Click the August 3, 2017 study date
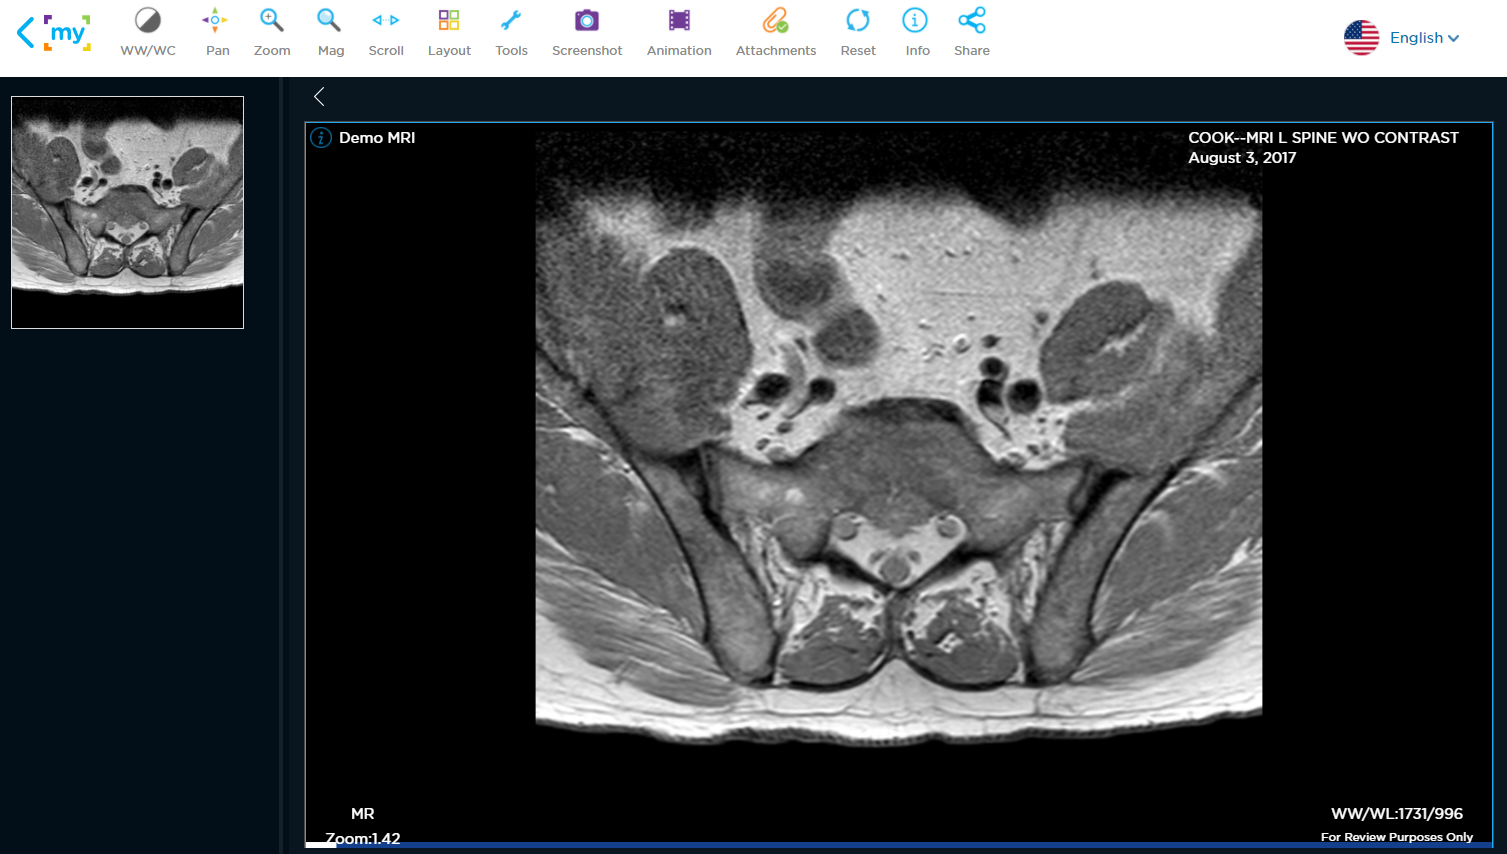This screenshot has width=1507, height=854. pos(1242,158)
